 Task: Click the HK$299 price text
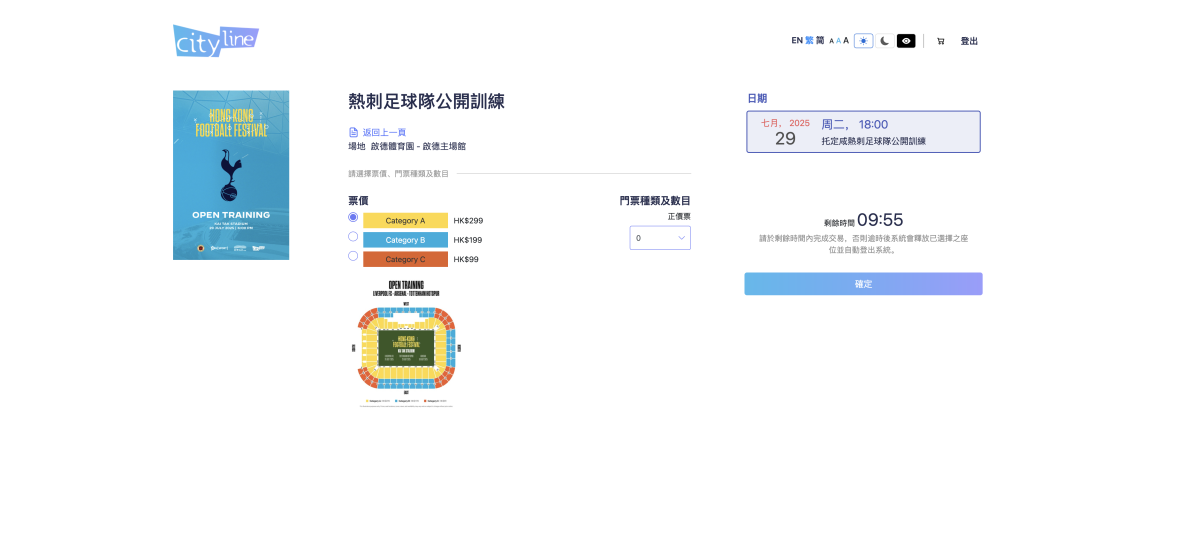pyautogui.click(x=468, y=221)
